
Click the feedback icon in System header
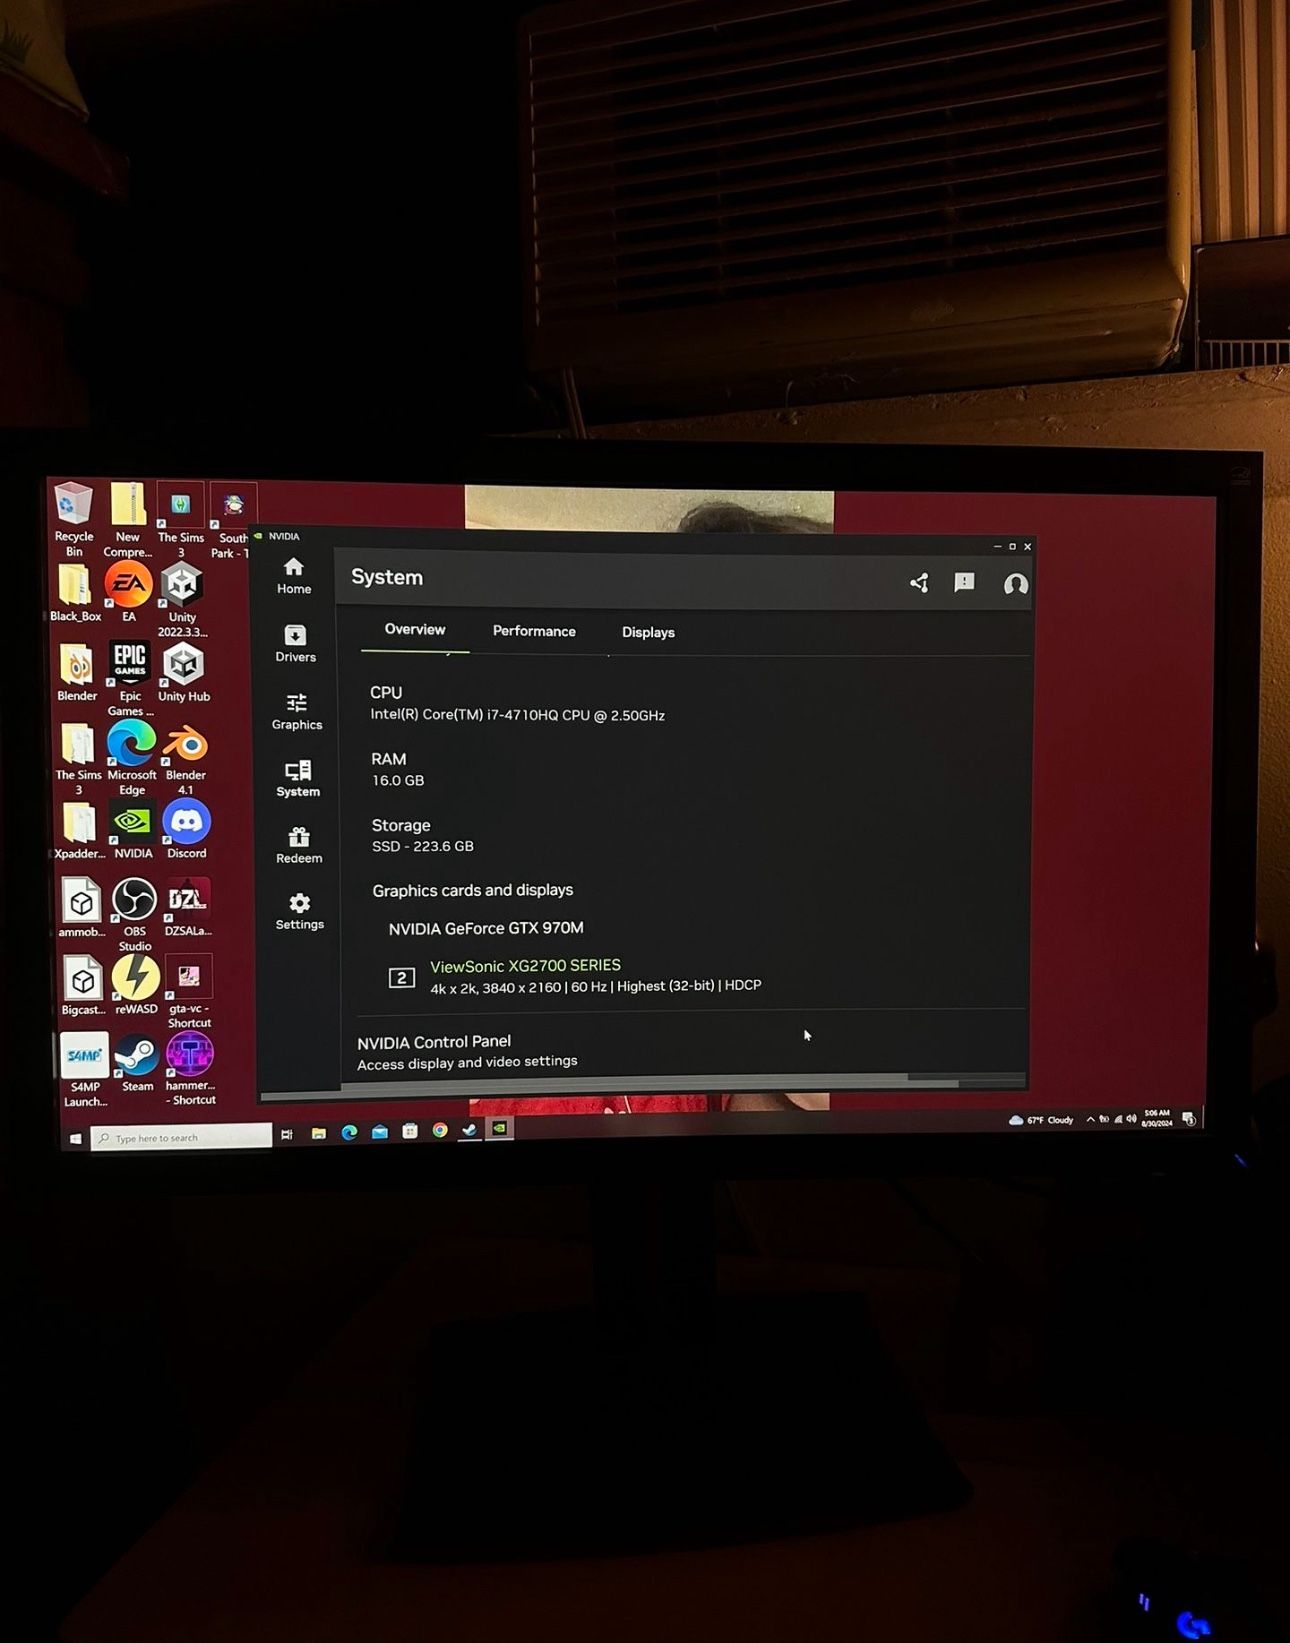(x=964, y=582)
